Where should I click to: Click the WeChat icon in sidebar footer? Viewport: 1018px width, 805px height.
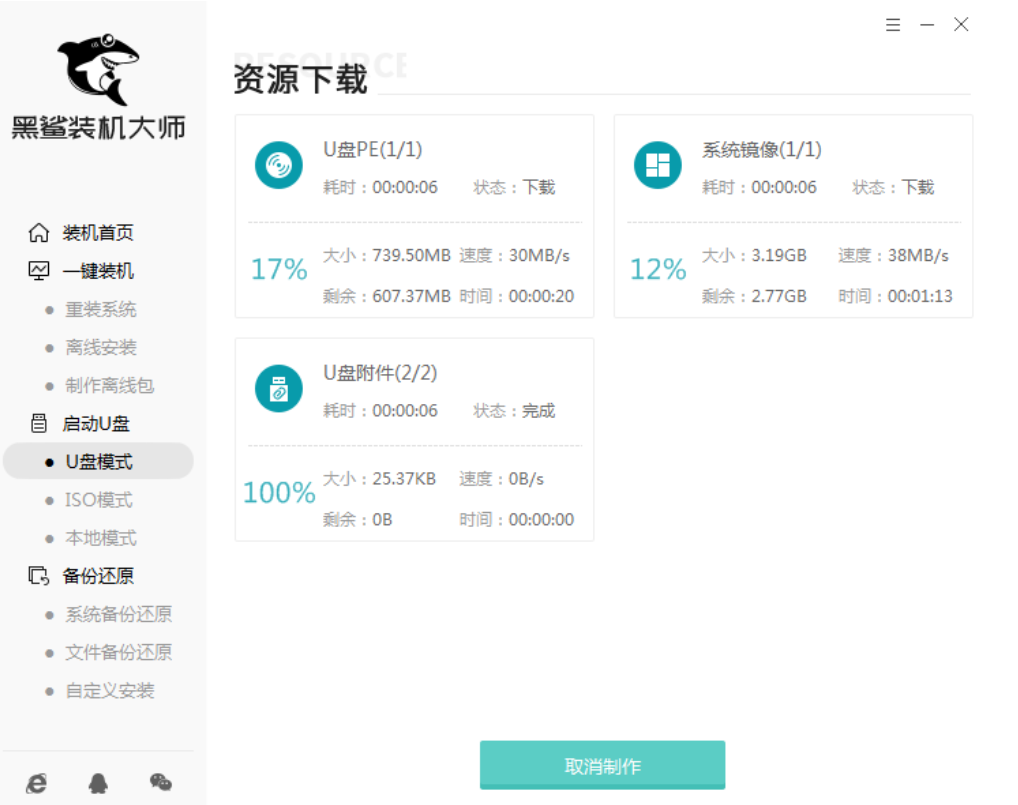tap(160, 783)
